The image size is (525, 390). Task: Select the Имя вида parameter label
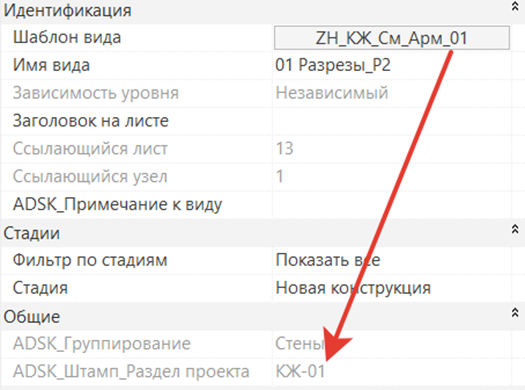point(51,65)
